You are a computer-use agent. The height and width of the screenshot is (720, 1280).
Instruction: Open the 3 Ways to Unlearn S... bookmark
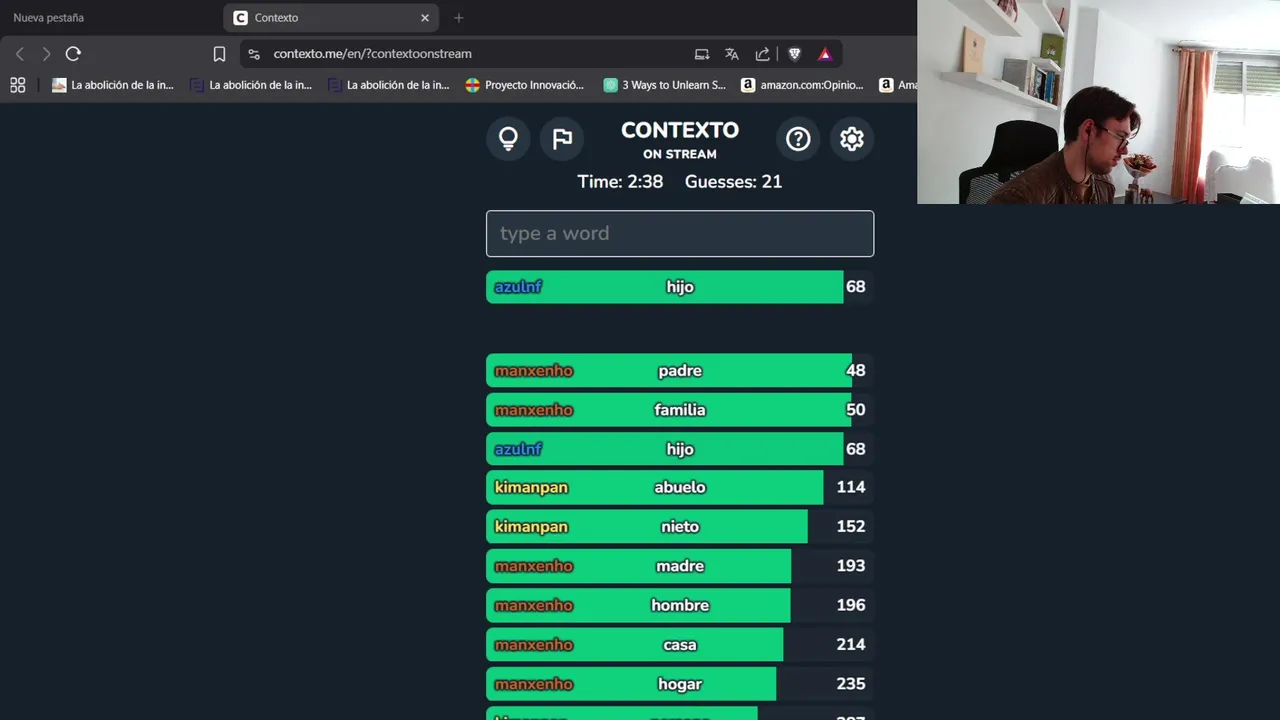point(665,85)
